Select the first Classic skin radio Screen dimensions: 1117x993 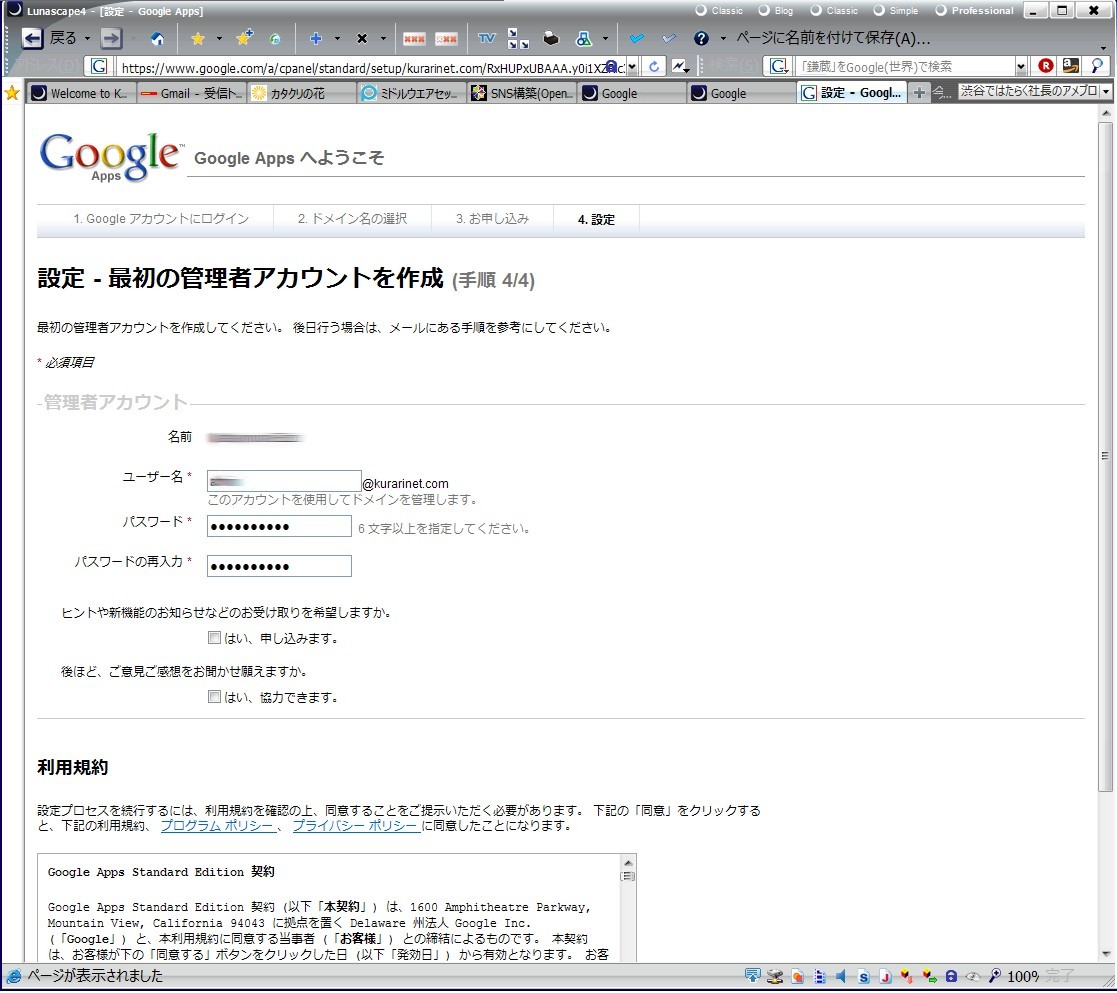point(701,11)
